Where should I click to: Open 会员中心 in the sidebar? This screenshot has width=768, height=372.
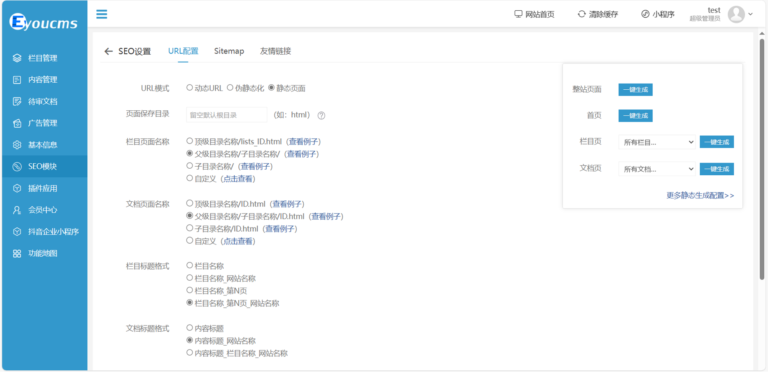45,210
